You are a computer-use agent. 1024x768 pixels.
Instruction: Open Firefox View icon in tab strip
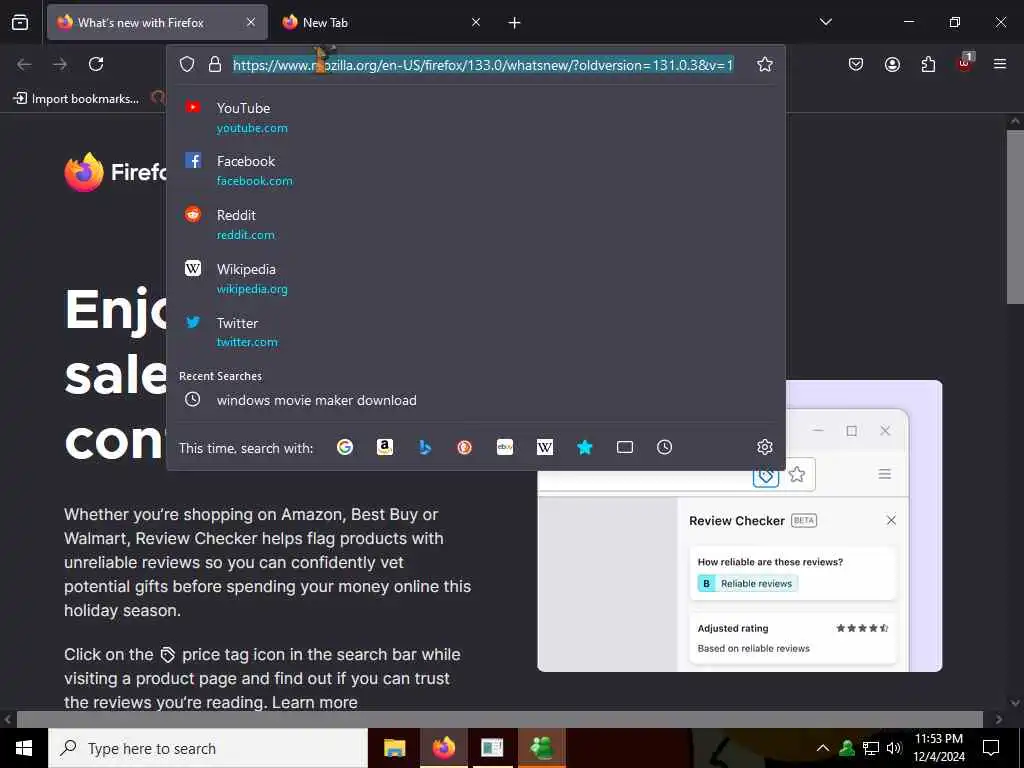pyautogui.click(x=20, y=22)
